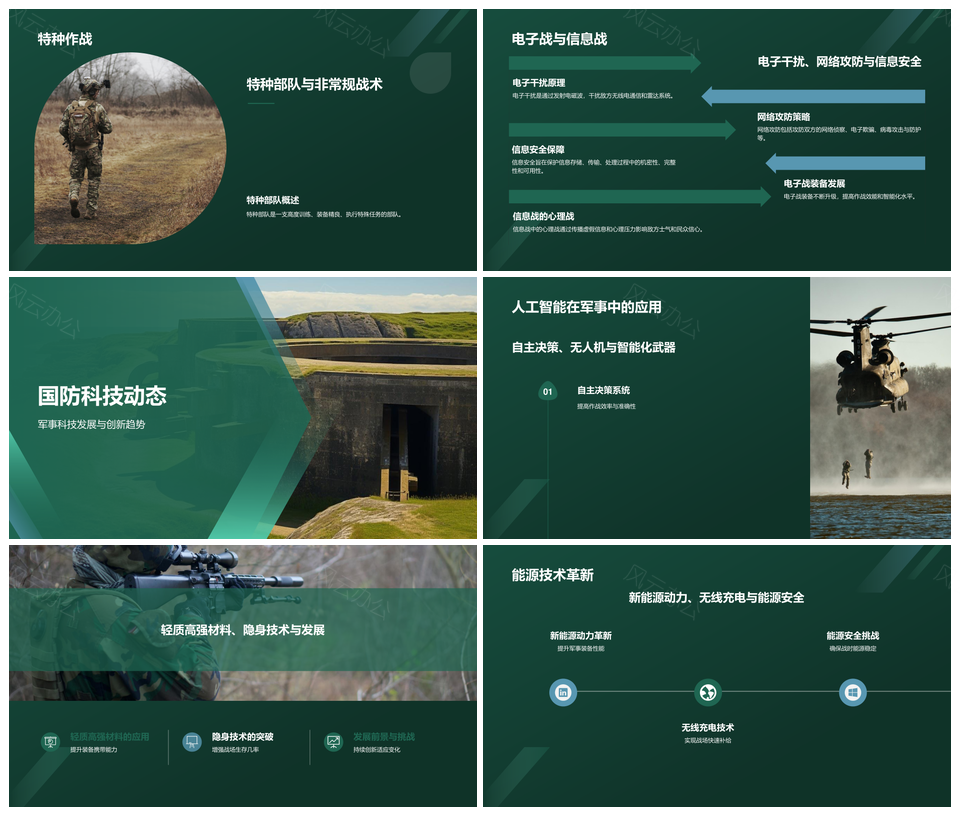Click the 信息战的心理战 subheading
This screenshot has width=960, height=816.
click(543, 216)
